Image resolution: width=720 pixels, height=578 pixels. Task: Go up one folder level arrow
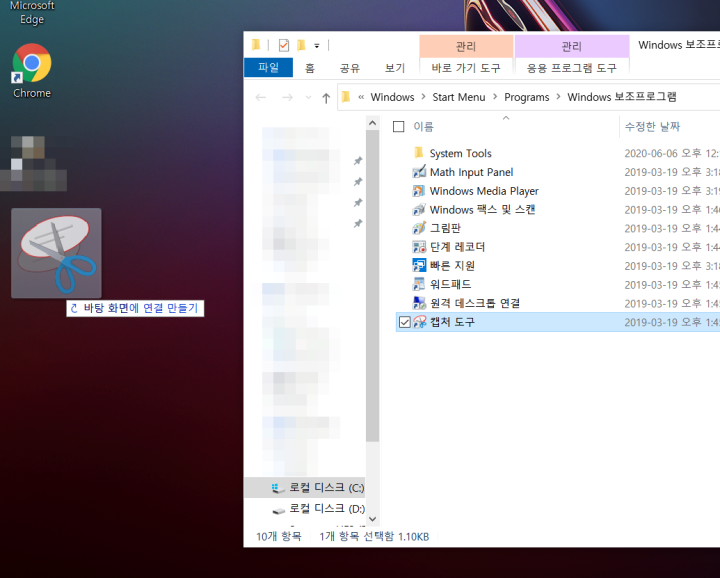[326, 97]
